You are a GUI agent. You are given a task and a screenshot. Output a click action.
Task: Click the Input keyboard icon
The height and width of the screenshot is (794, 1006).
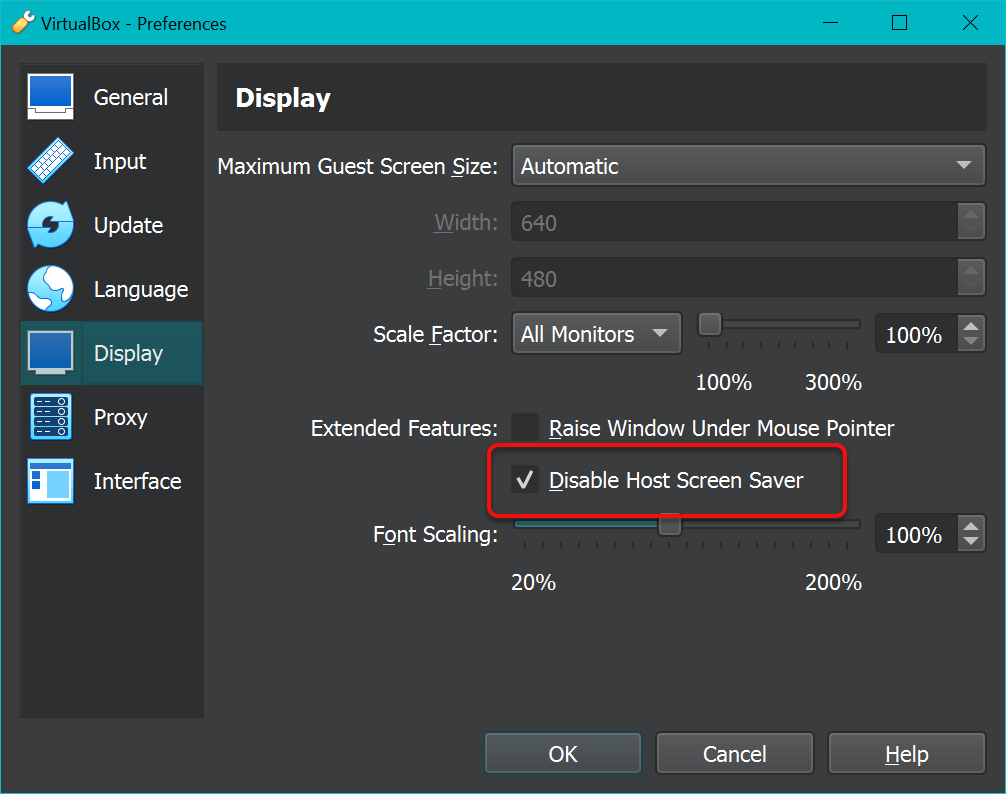[51, 161]
